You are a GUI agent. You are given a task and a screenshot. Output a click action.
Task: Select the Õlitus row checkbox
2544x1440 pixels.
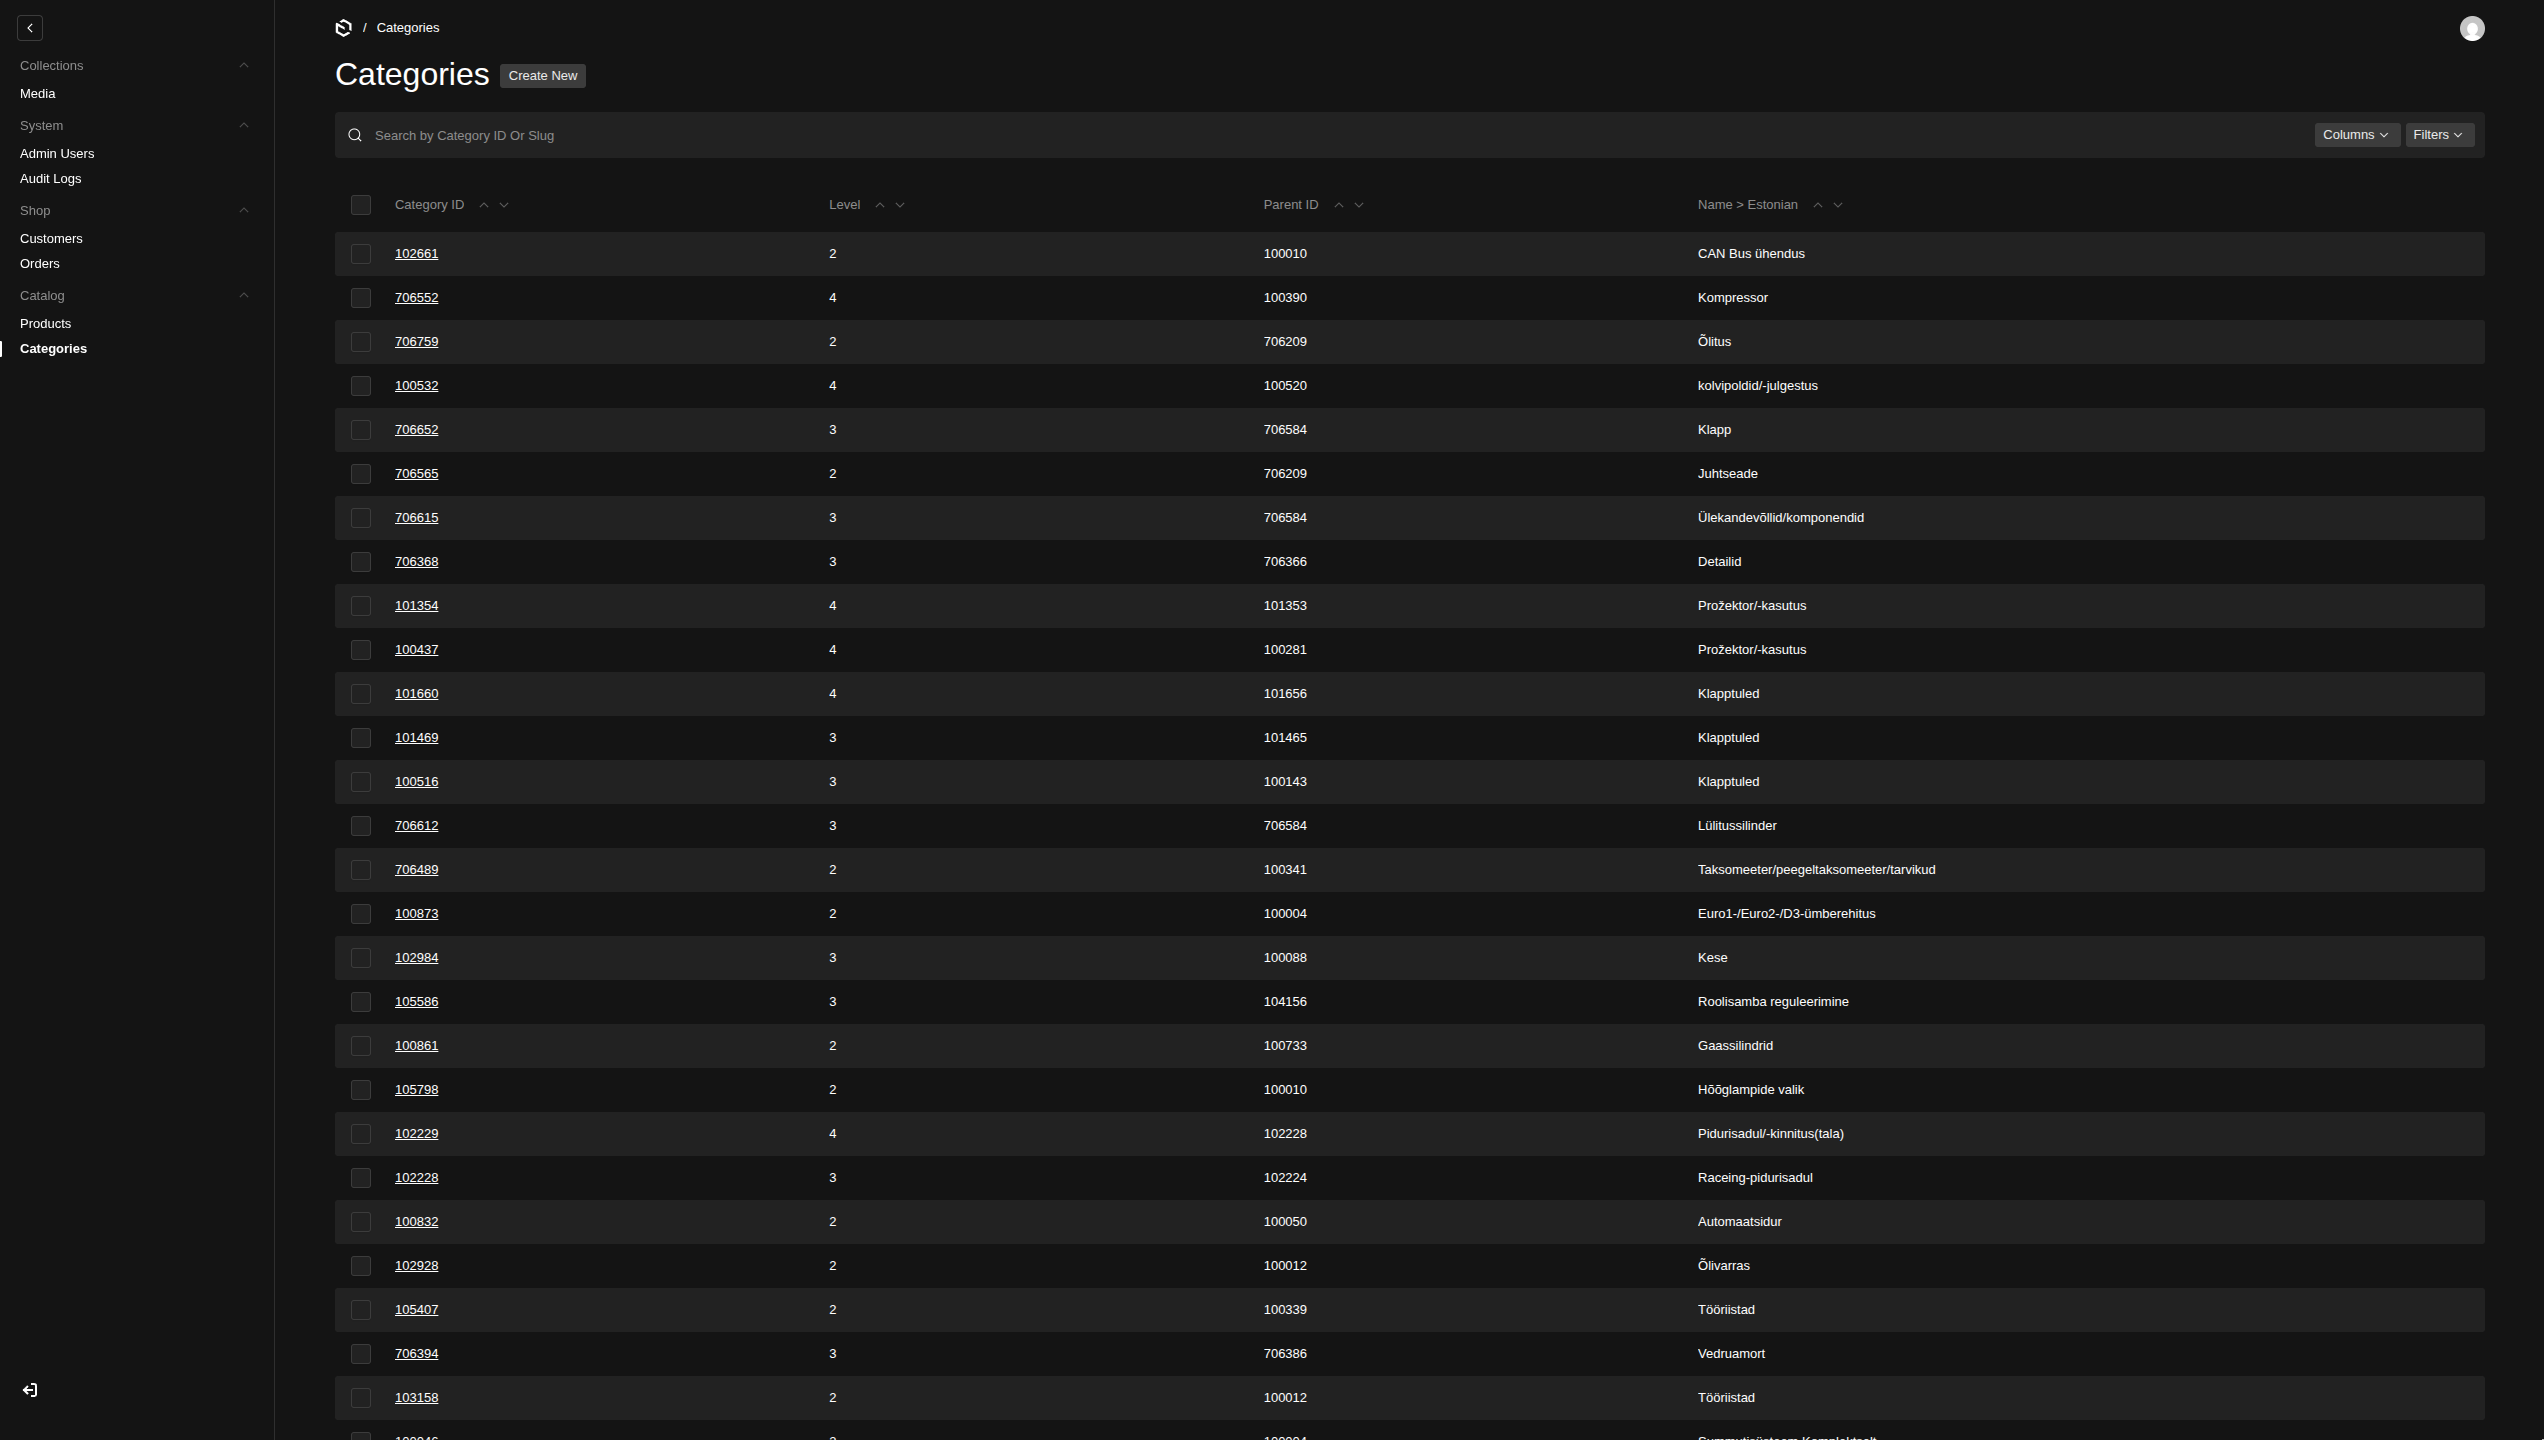(361, 342)
